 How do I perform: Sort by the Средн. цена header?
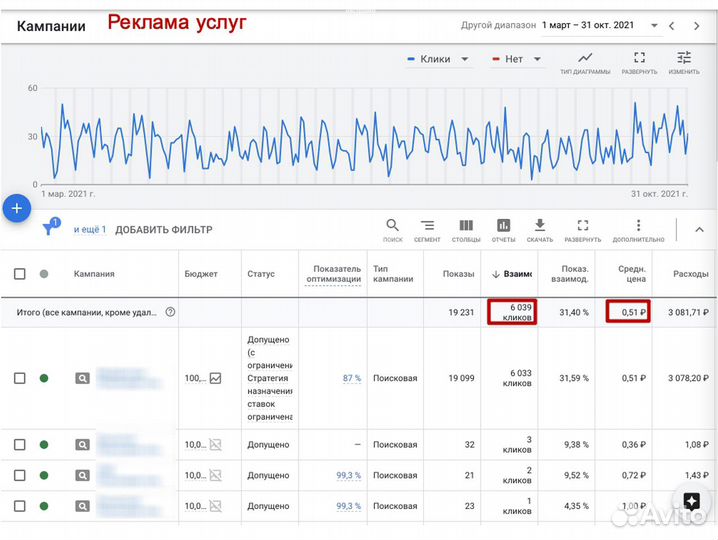[632, 274]
